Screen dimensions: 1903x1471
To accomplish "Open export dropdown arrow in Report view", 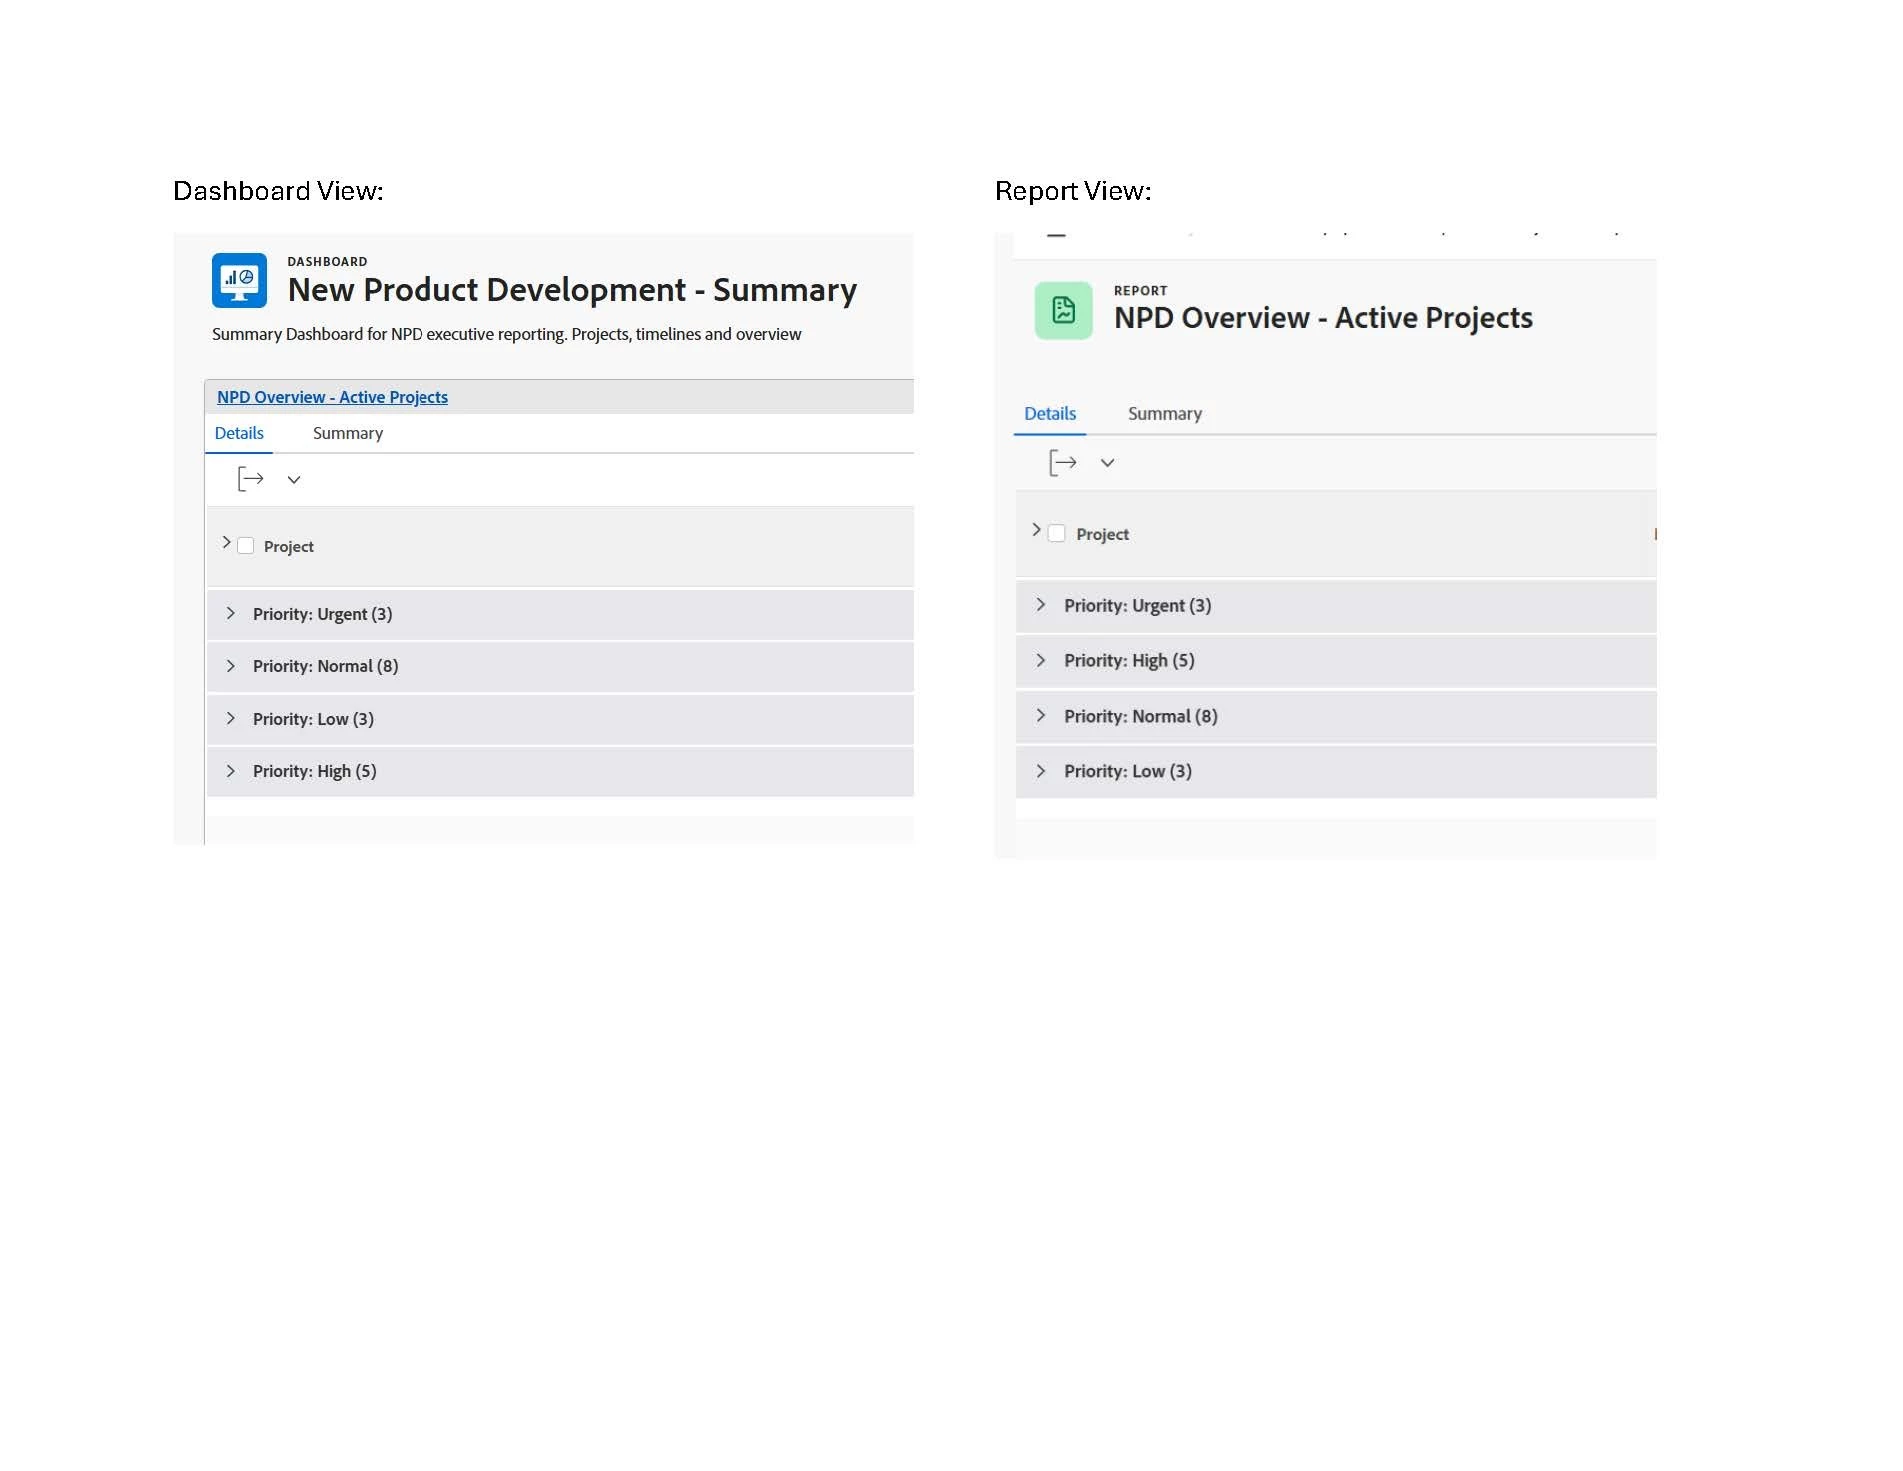I will point(1107,463).
